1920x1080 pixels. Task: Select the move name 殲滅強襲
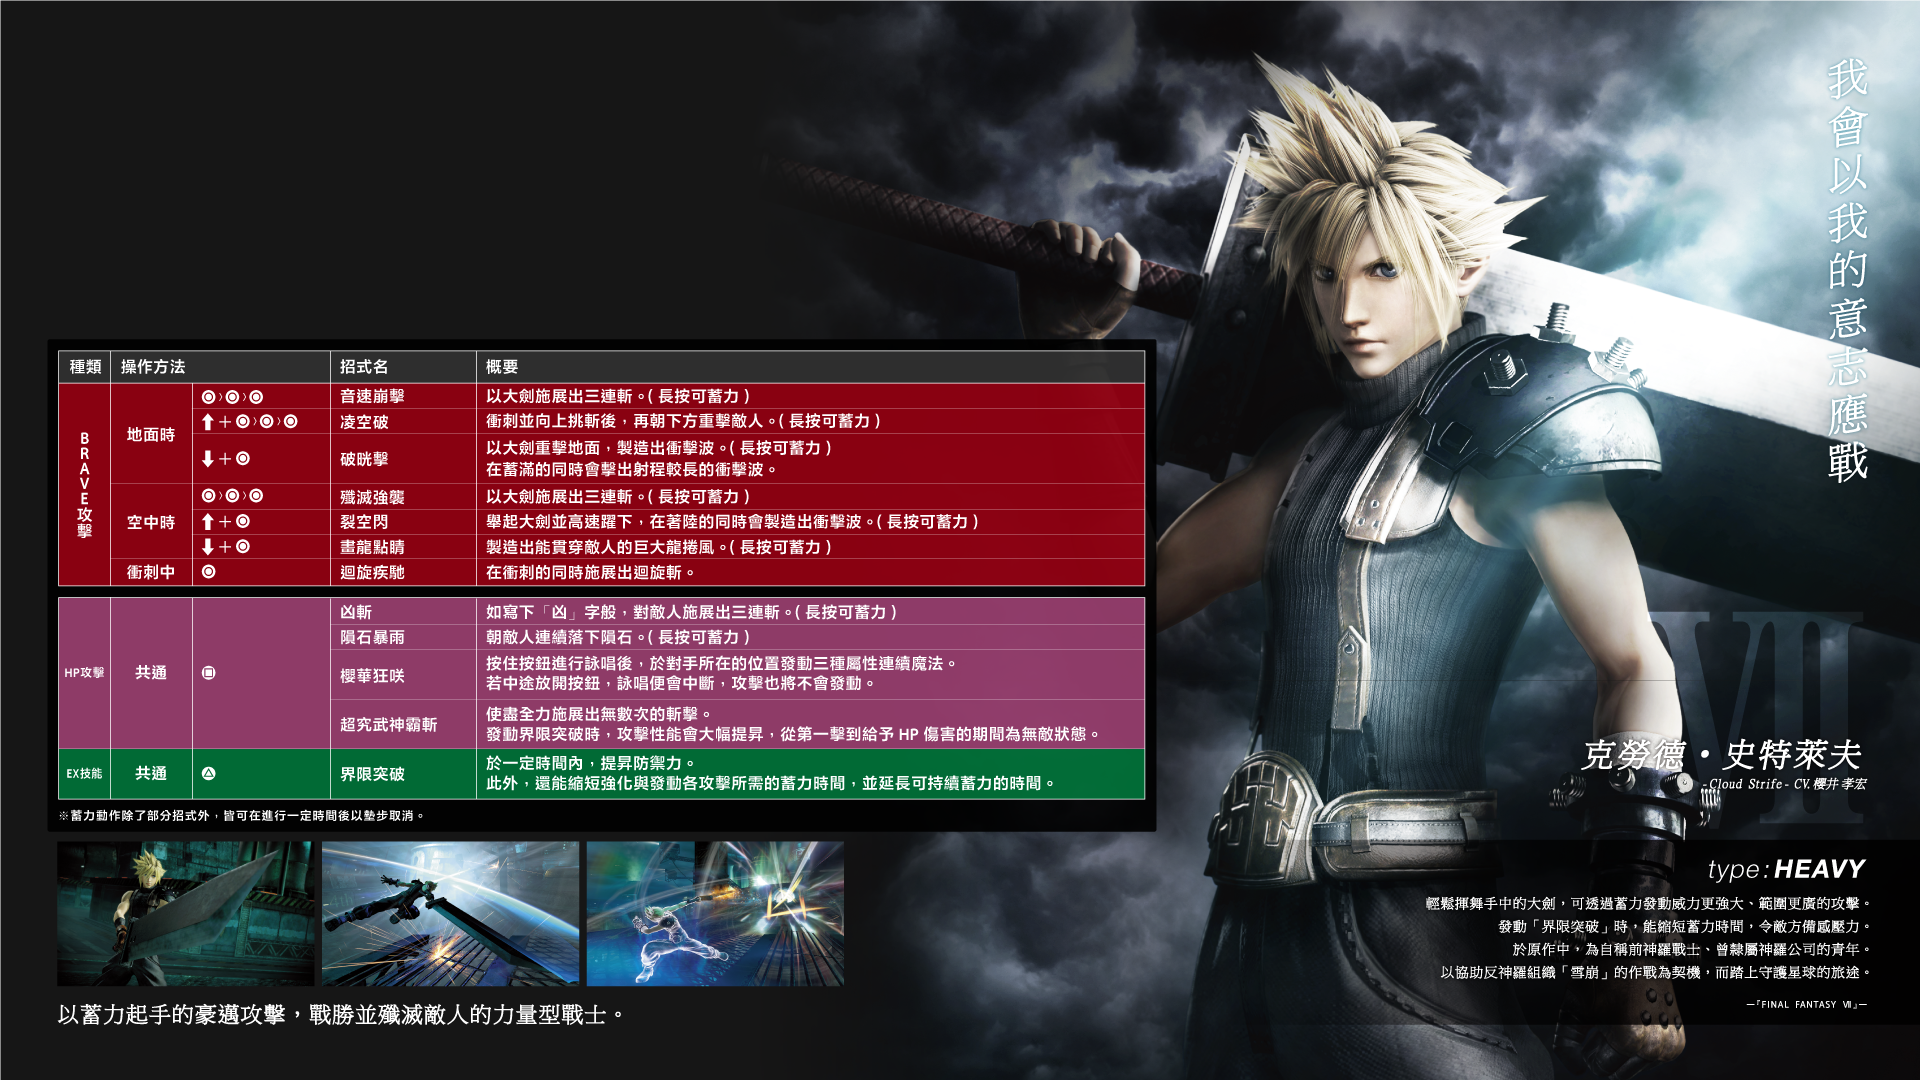click(372, 497)
